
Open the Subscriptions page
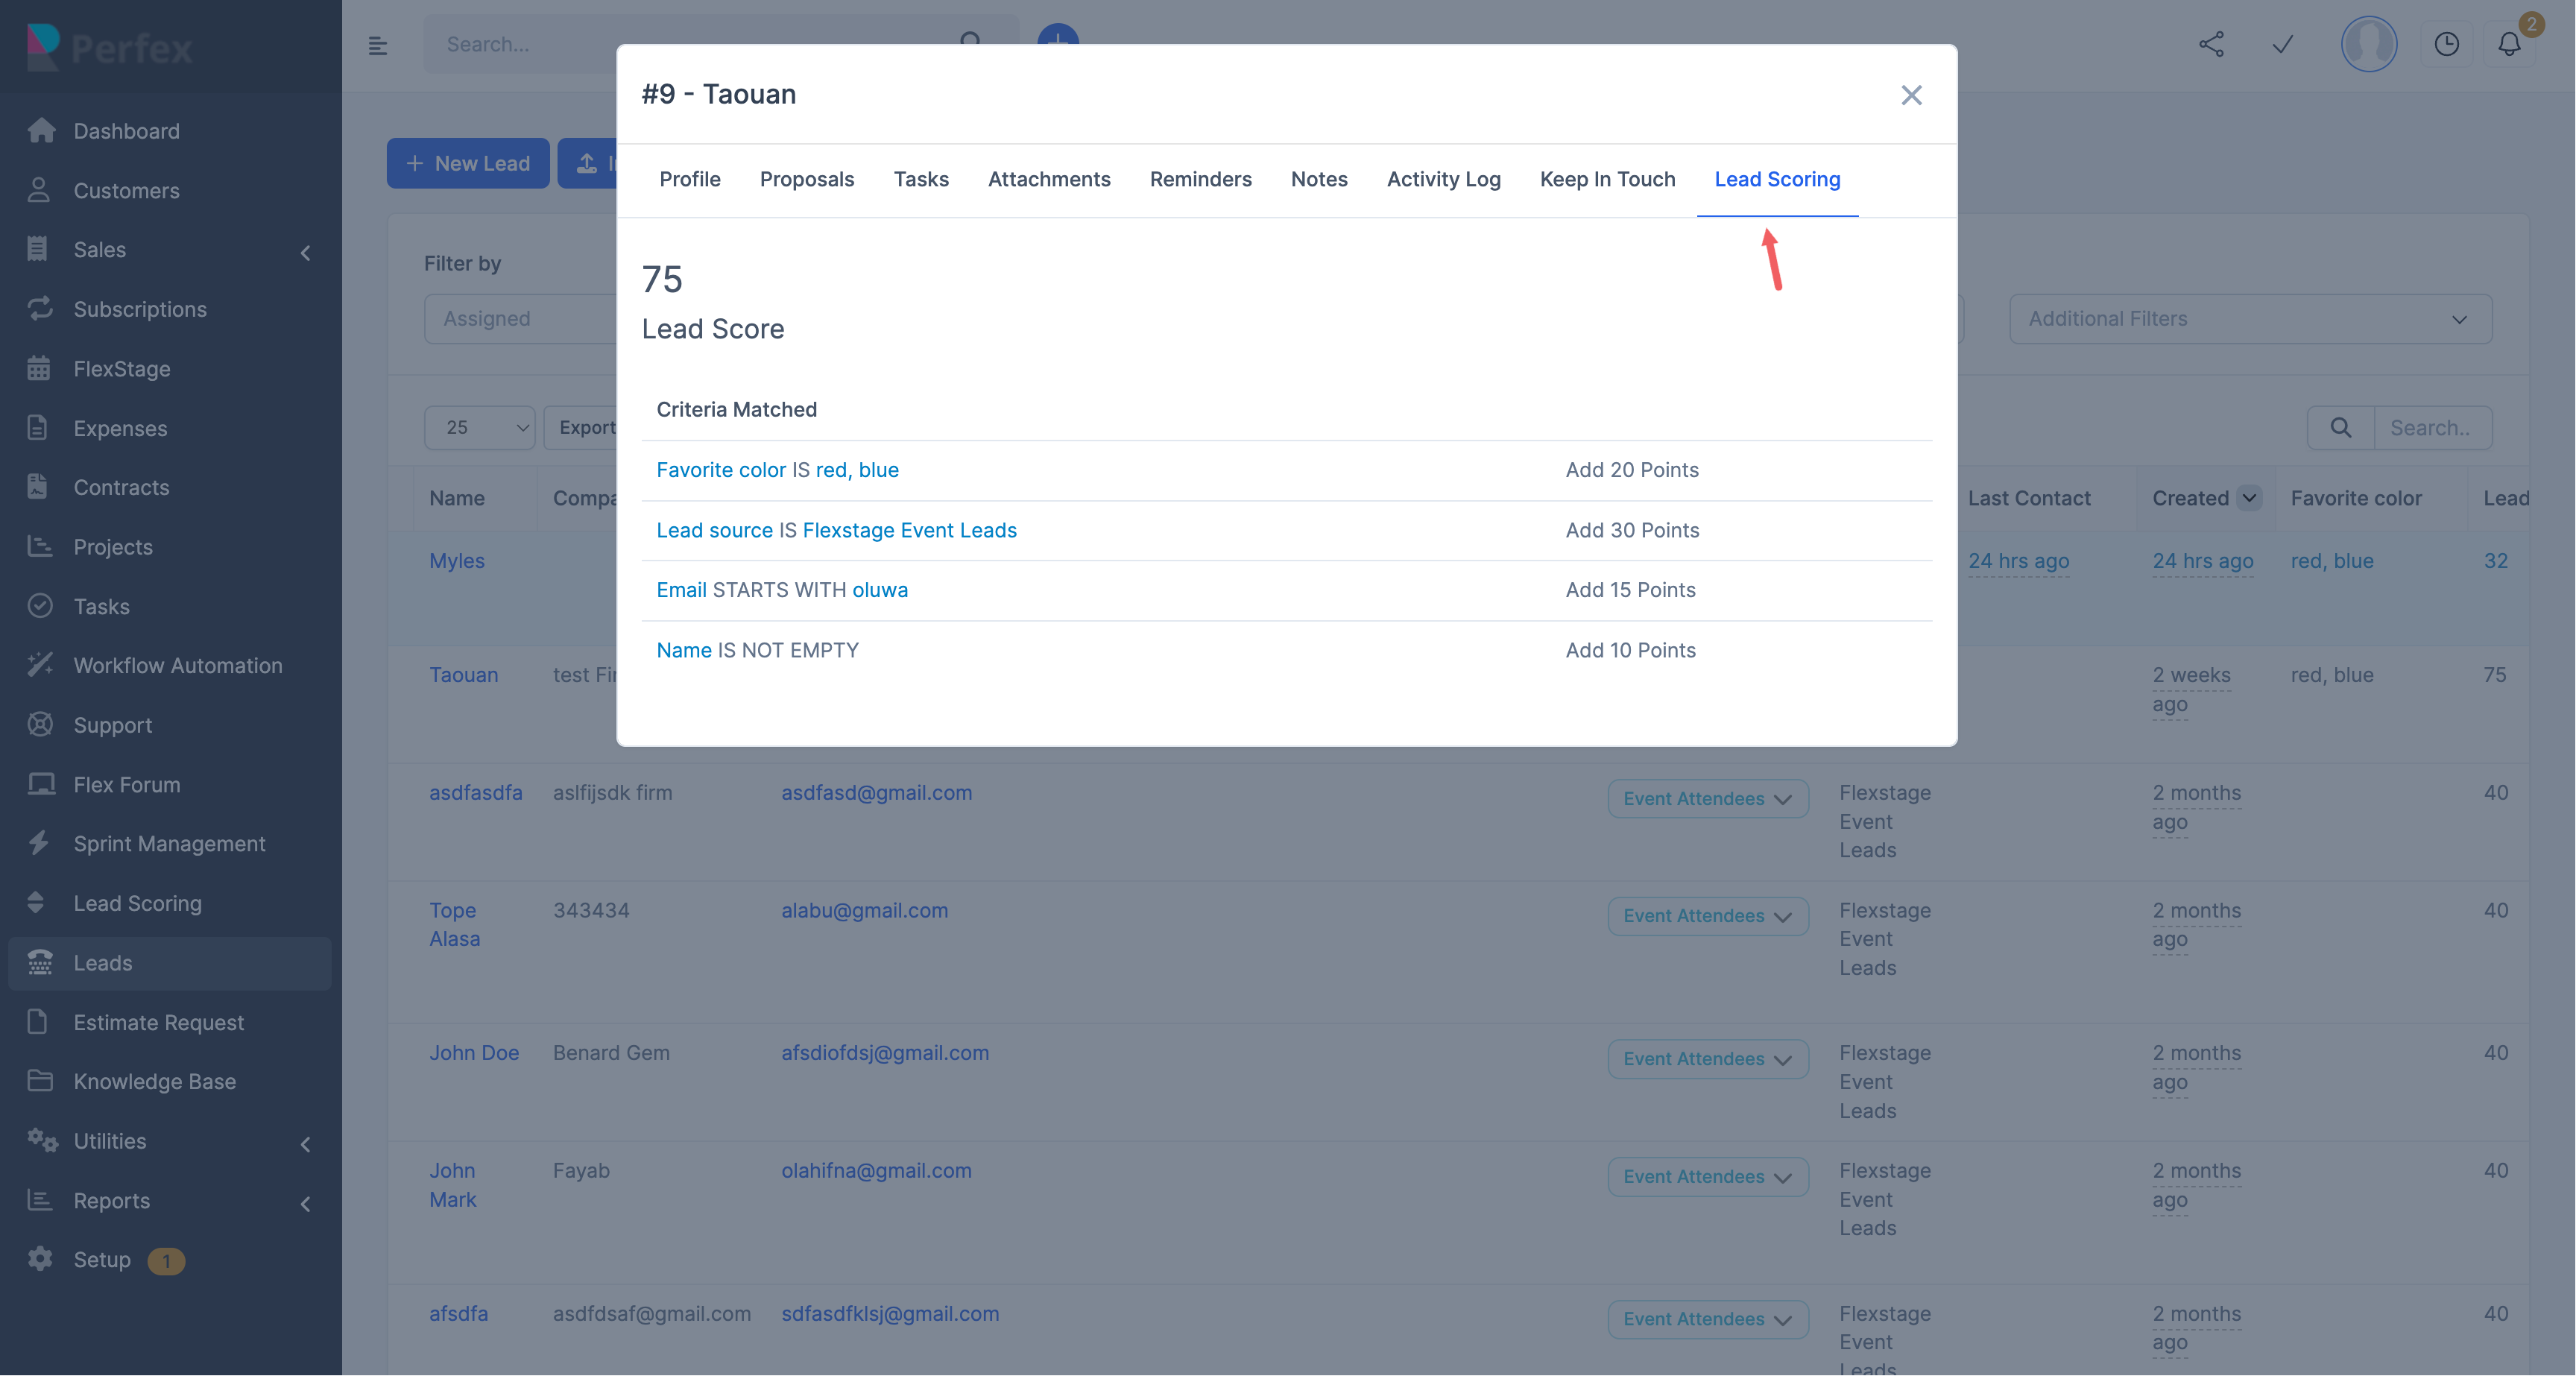[x=140, y=309]
